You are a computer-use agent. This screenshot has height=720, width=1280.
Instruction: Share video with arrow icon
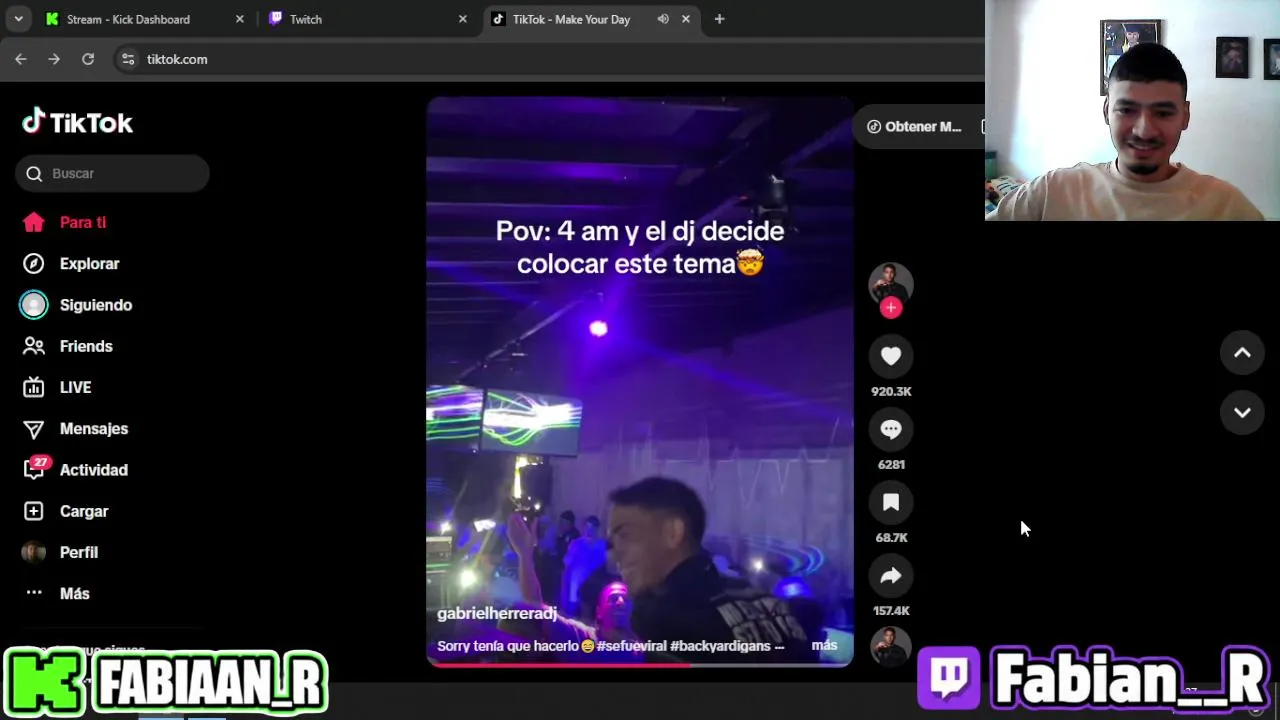(x=891, y=575)
